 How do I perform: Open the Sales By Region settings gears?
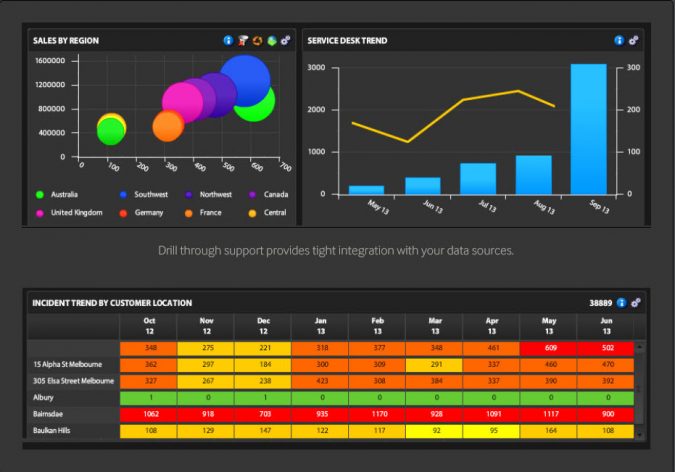coord(285,40)
